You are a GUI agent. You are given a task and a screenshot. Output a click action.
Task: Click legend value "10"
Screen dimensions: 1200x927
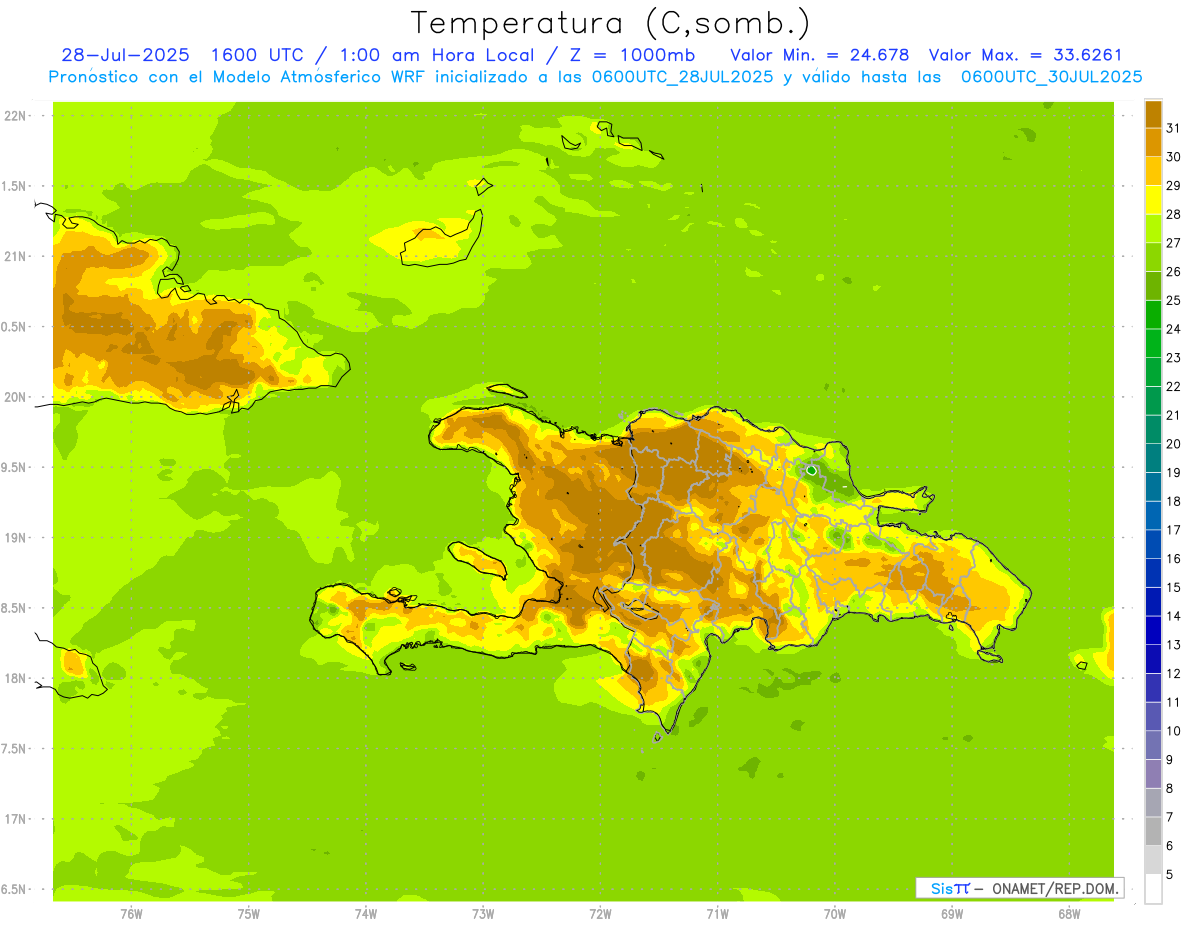1173,731
